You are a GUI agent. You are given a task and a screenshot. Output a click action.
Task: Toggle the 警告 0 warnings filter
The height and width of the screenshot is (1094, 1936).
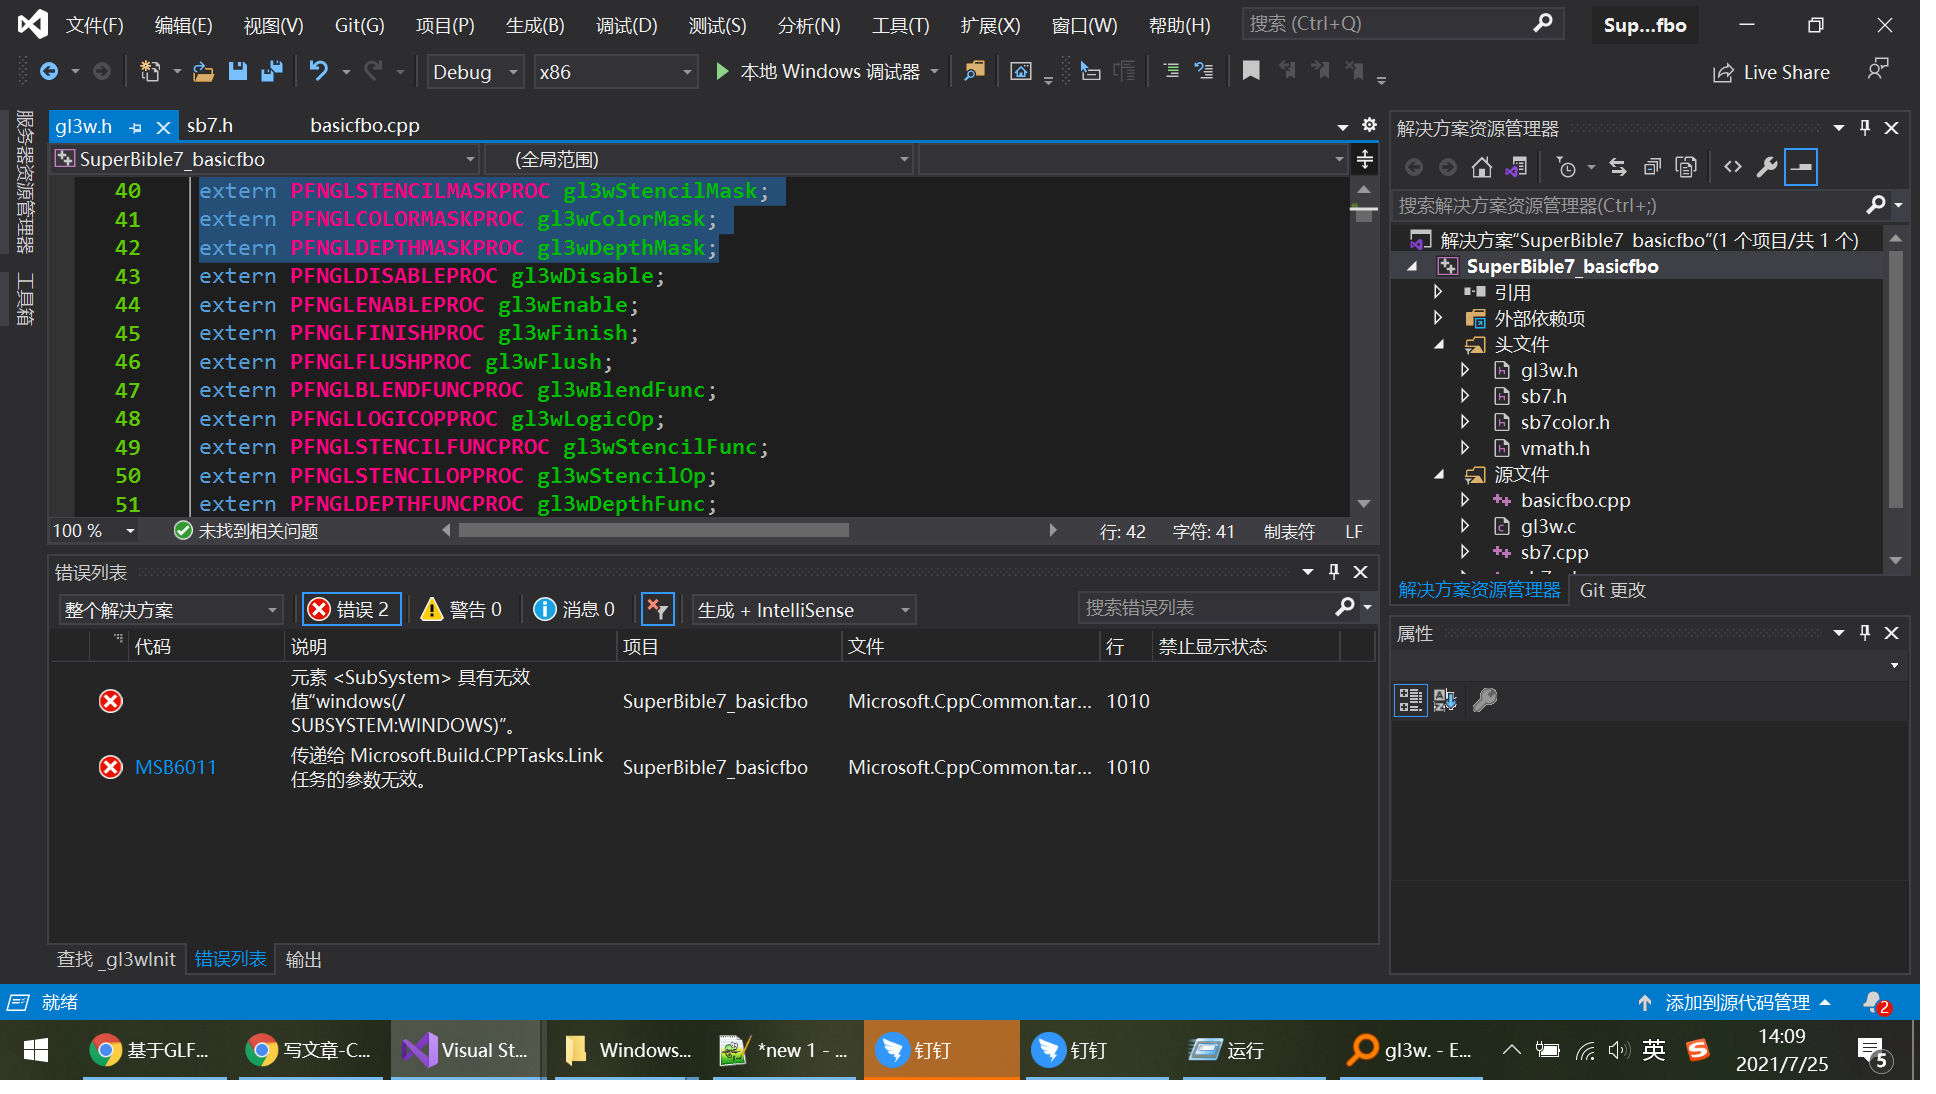tap(462, 608)
